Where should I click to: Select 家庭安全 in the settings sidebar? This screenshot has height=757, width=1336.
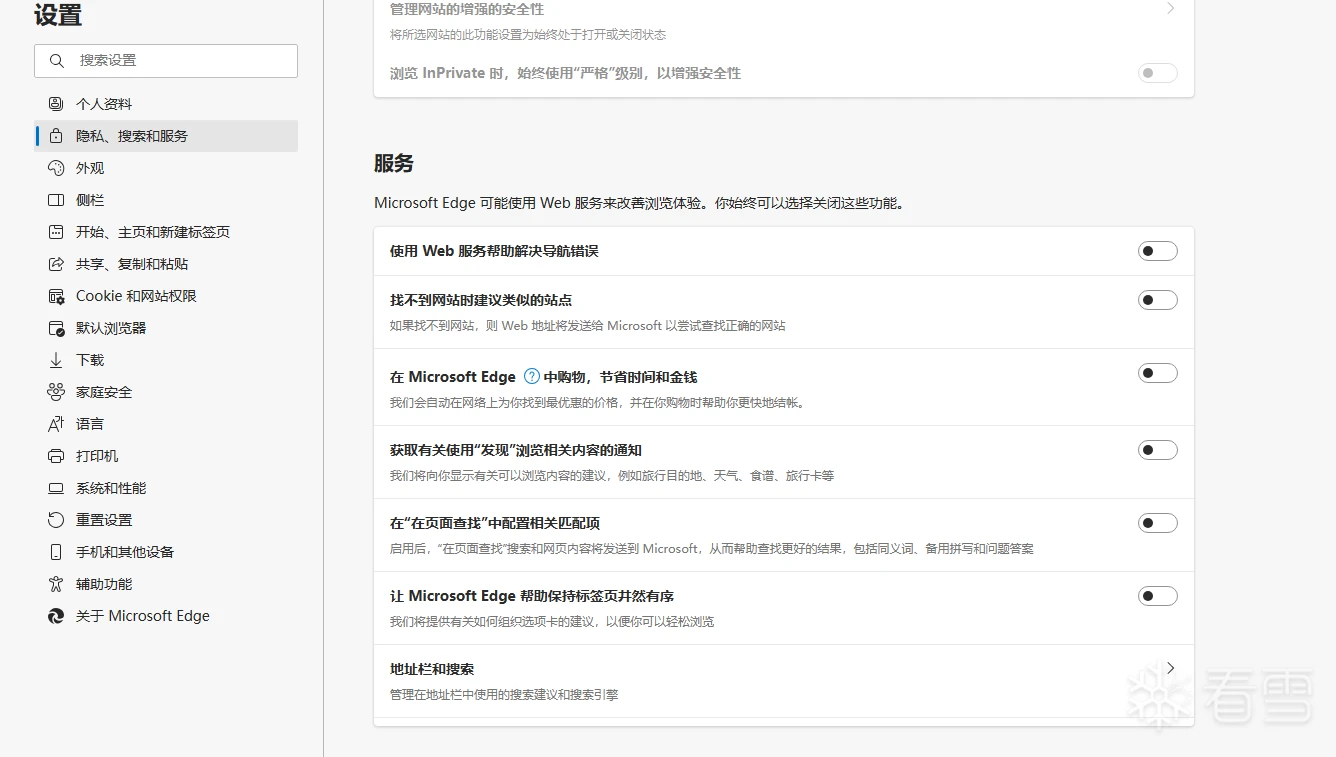point(166,392)
